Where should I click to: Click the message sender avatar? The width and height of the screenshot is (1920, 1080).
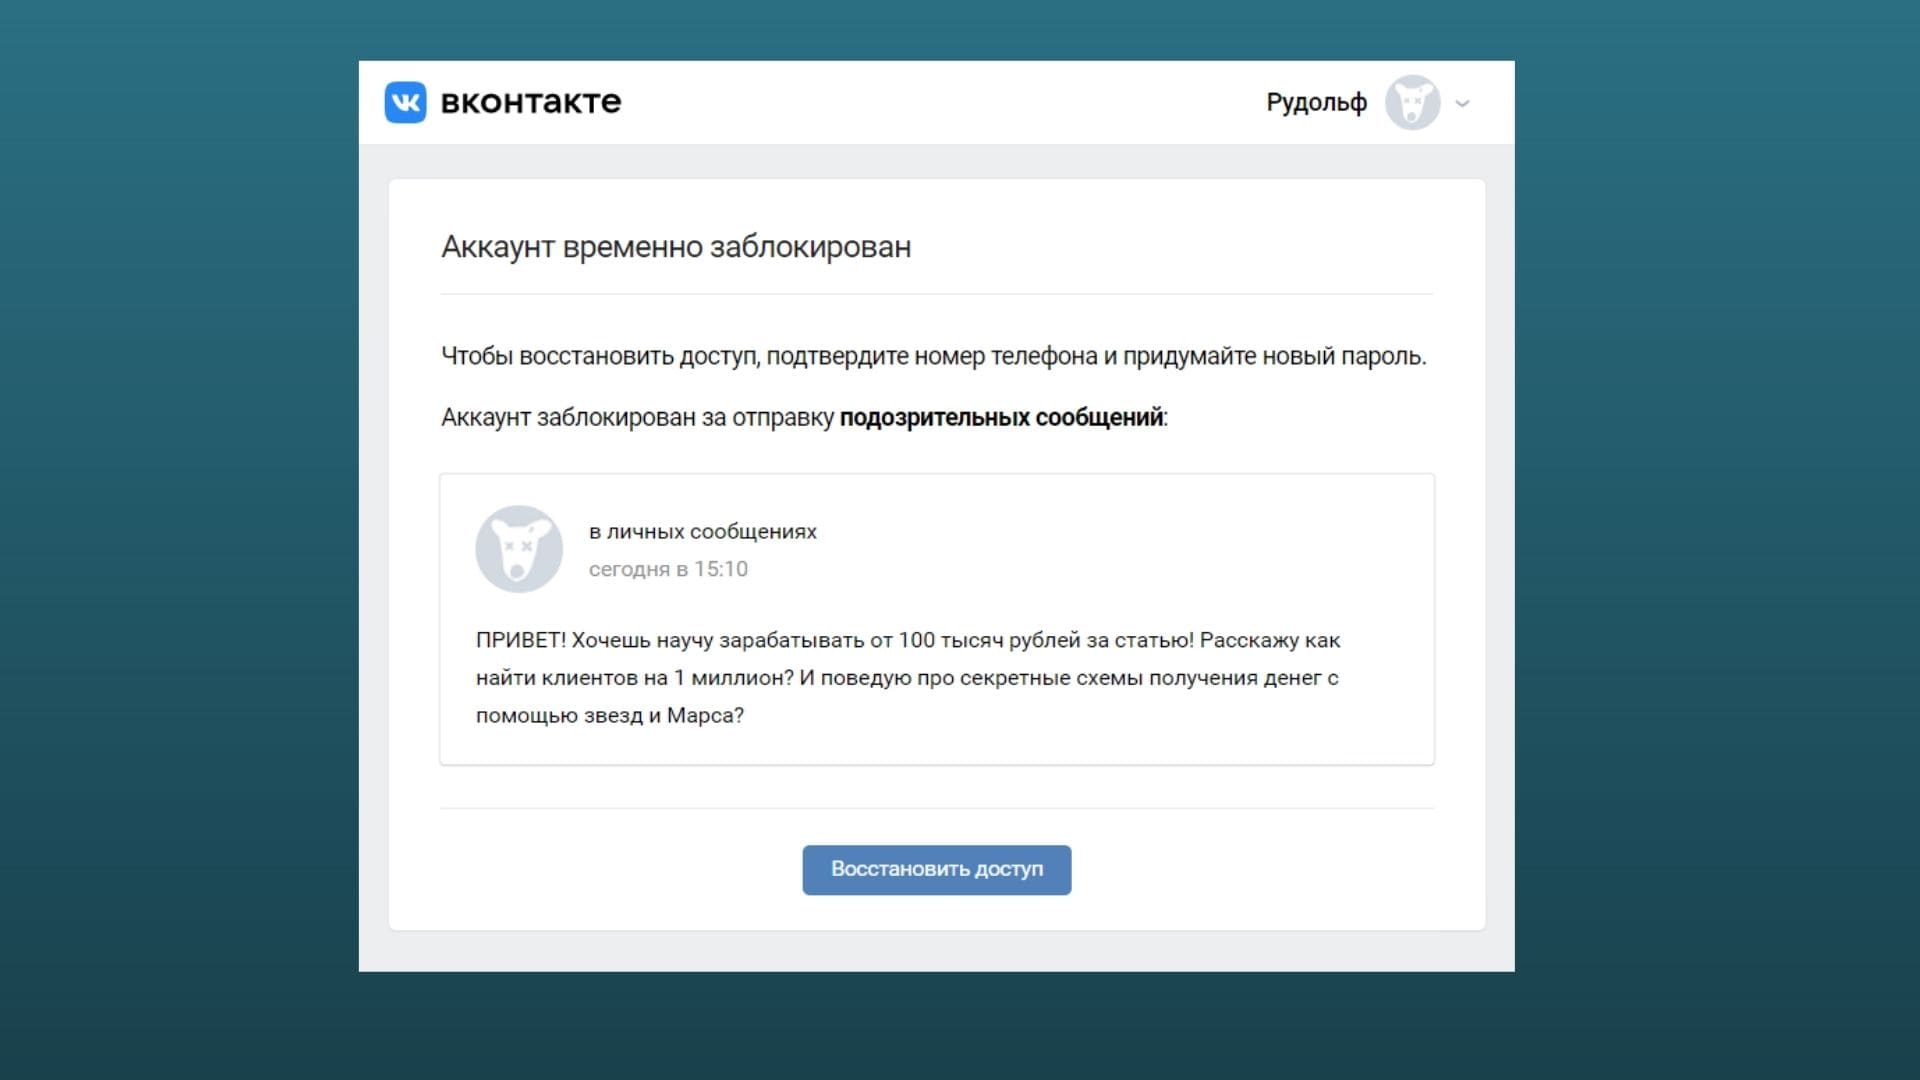click(518, 549)
